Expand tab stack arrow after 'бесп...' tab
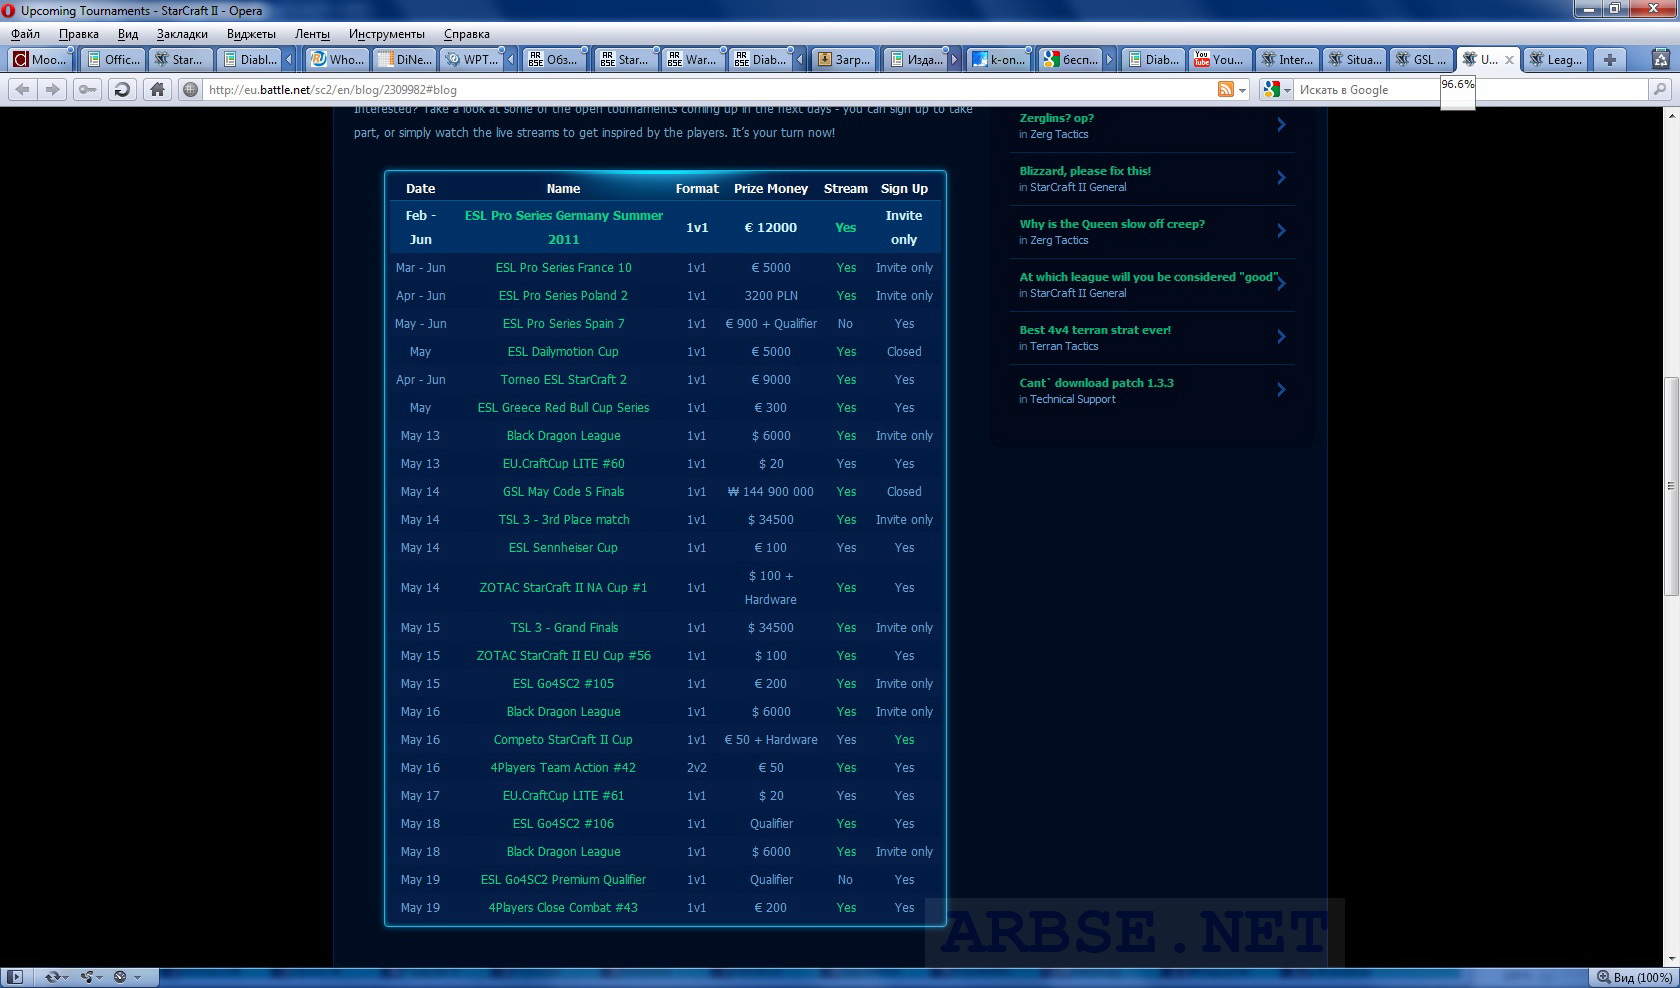Screen dimensions: 1680x988 point(1109,59)
